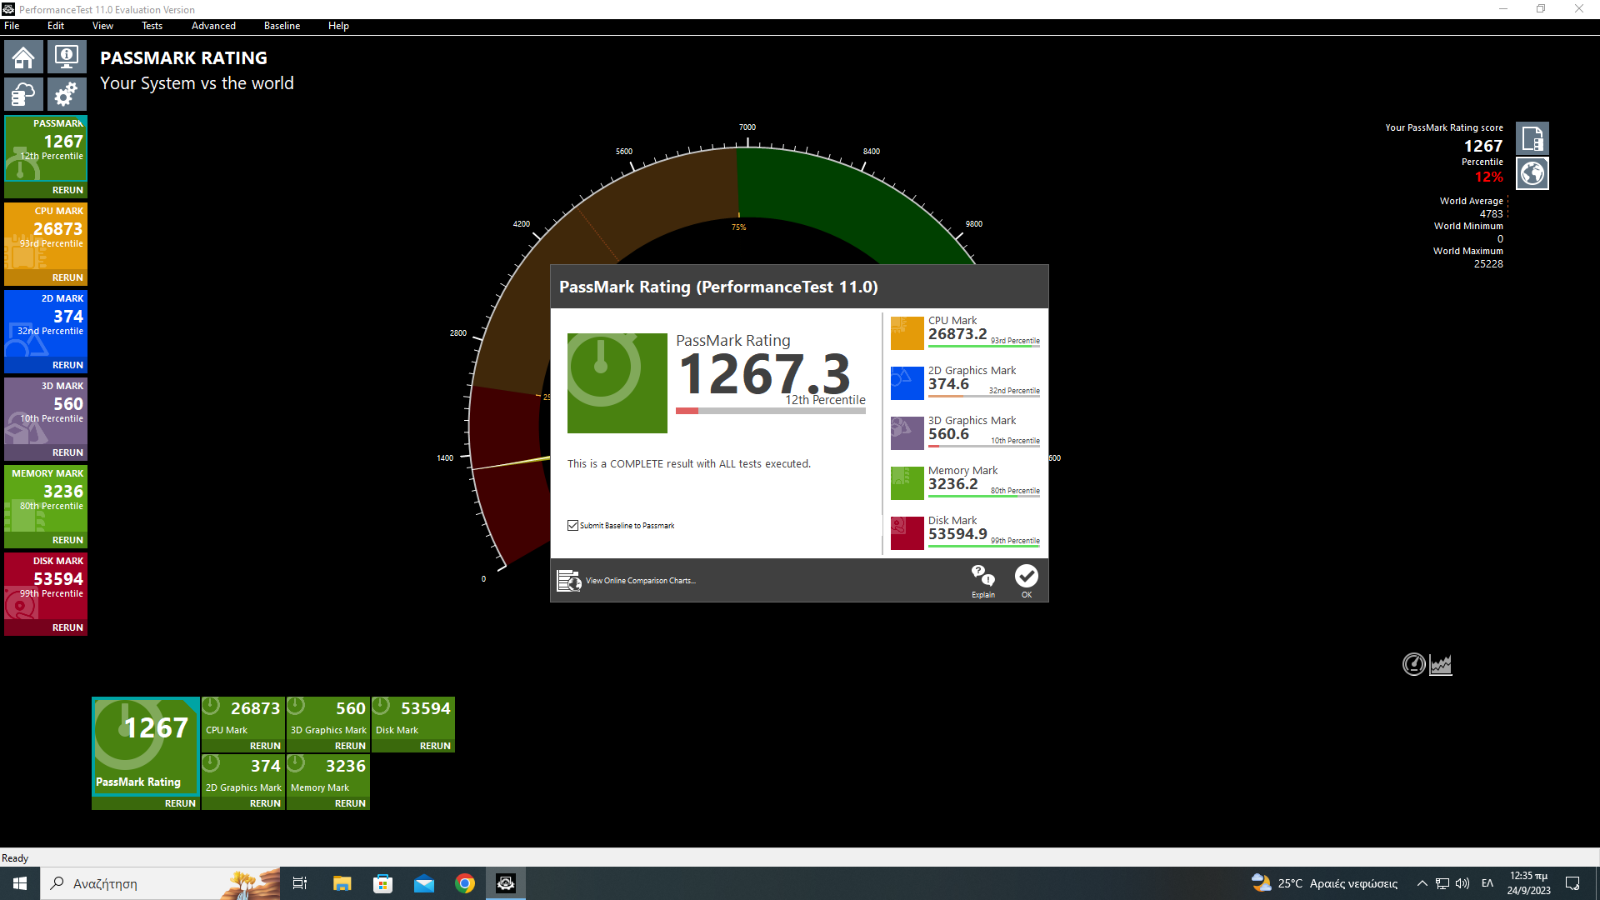Click the green Memory Mark icon in dialog
1600x900 pixels.
point(907,483)
